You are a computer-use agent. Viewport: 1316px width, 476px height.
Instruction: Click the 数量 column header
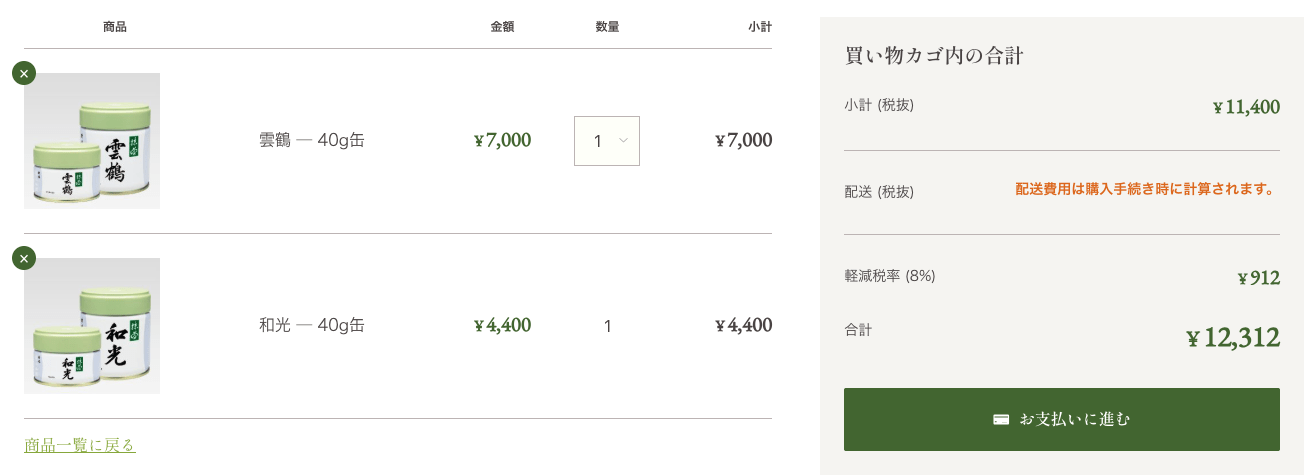pos(607,27)
